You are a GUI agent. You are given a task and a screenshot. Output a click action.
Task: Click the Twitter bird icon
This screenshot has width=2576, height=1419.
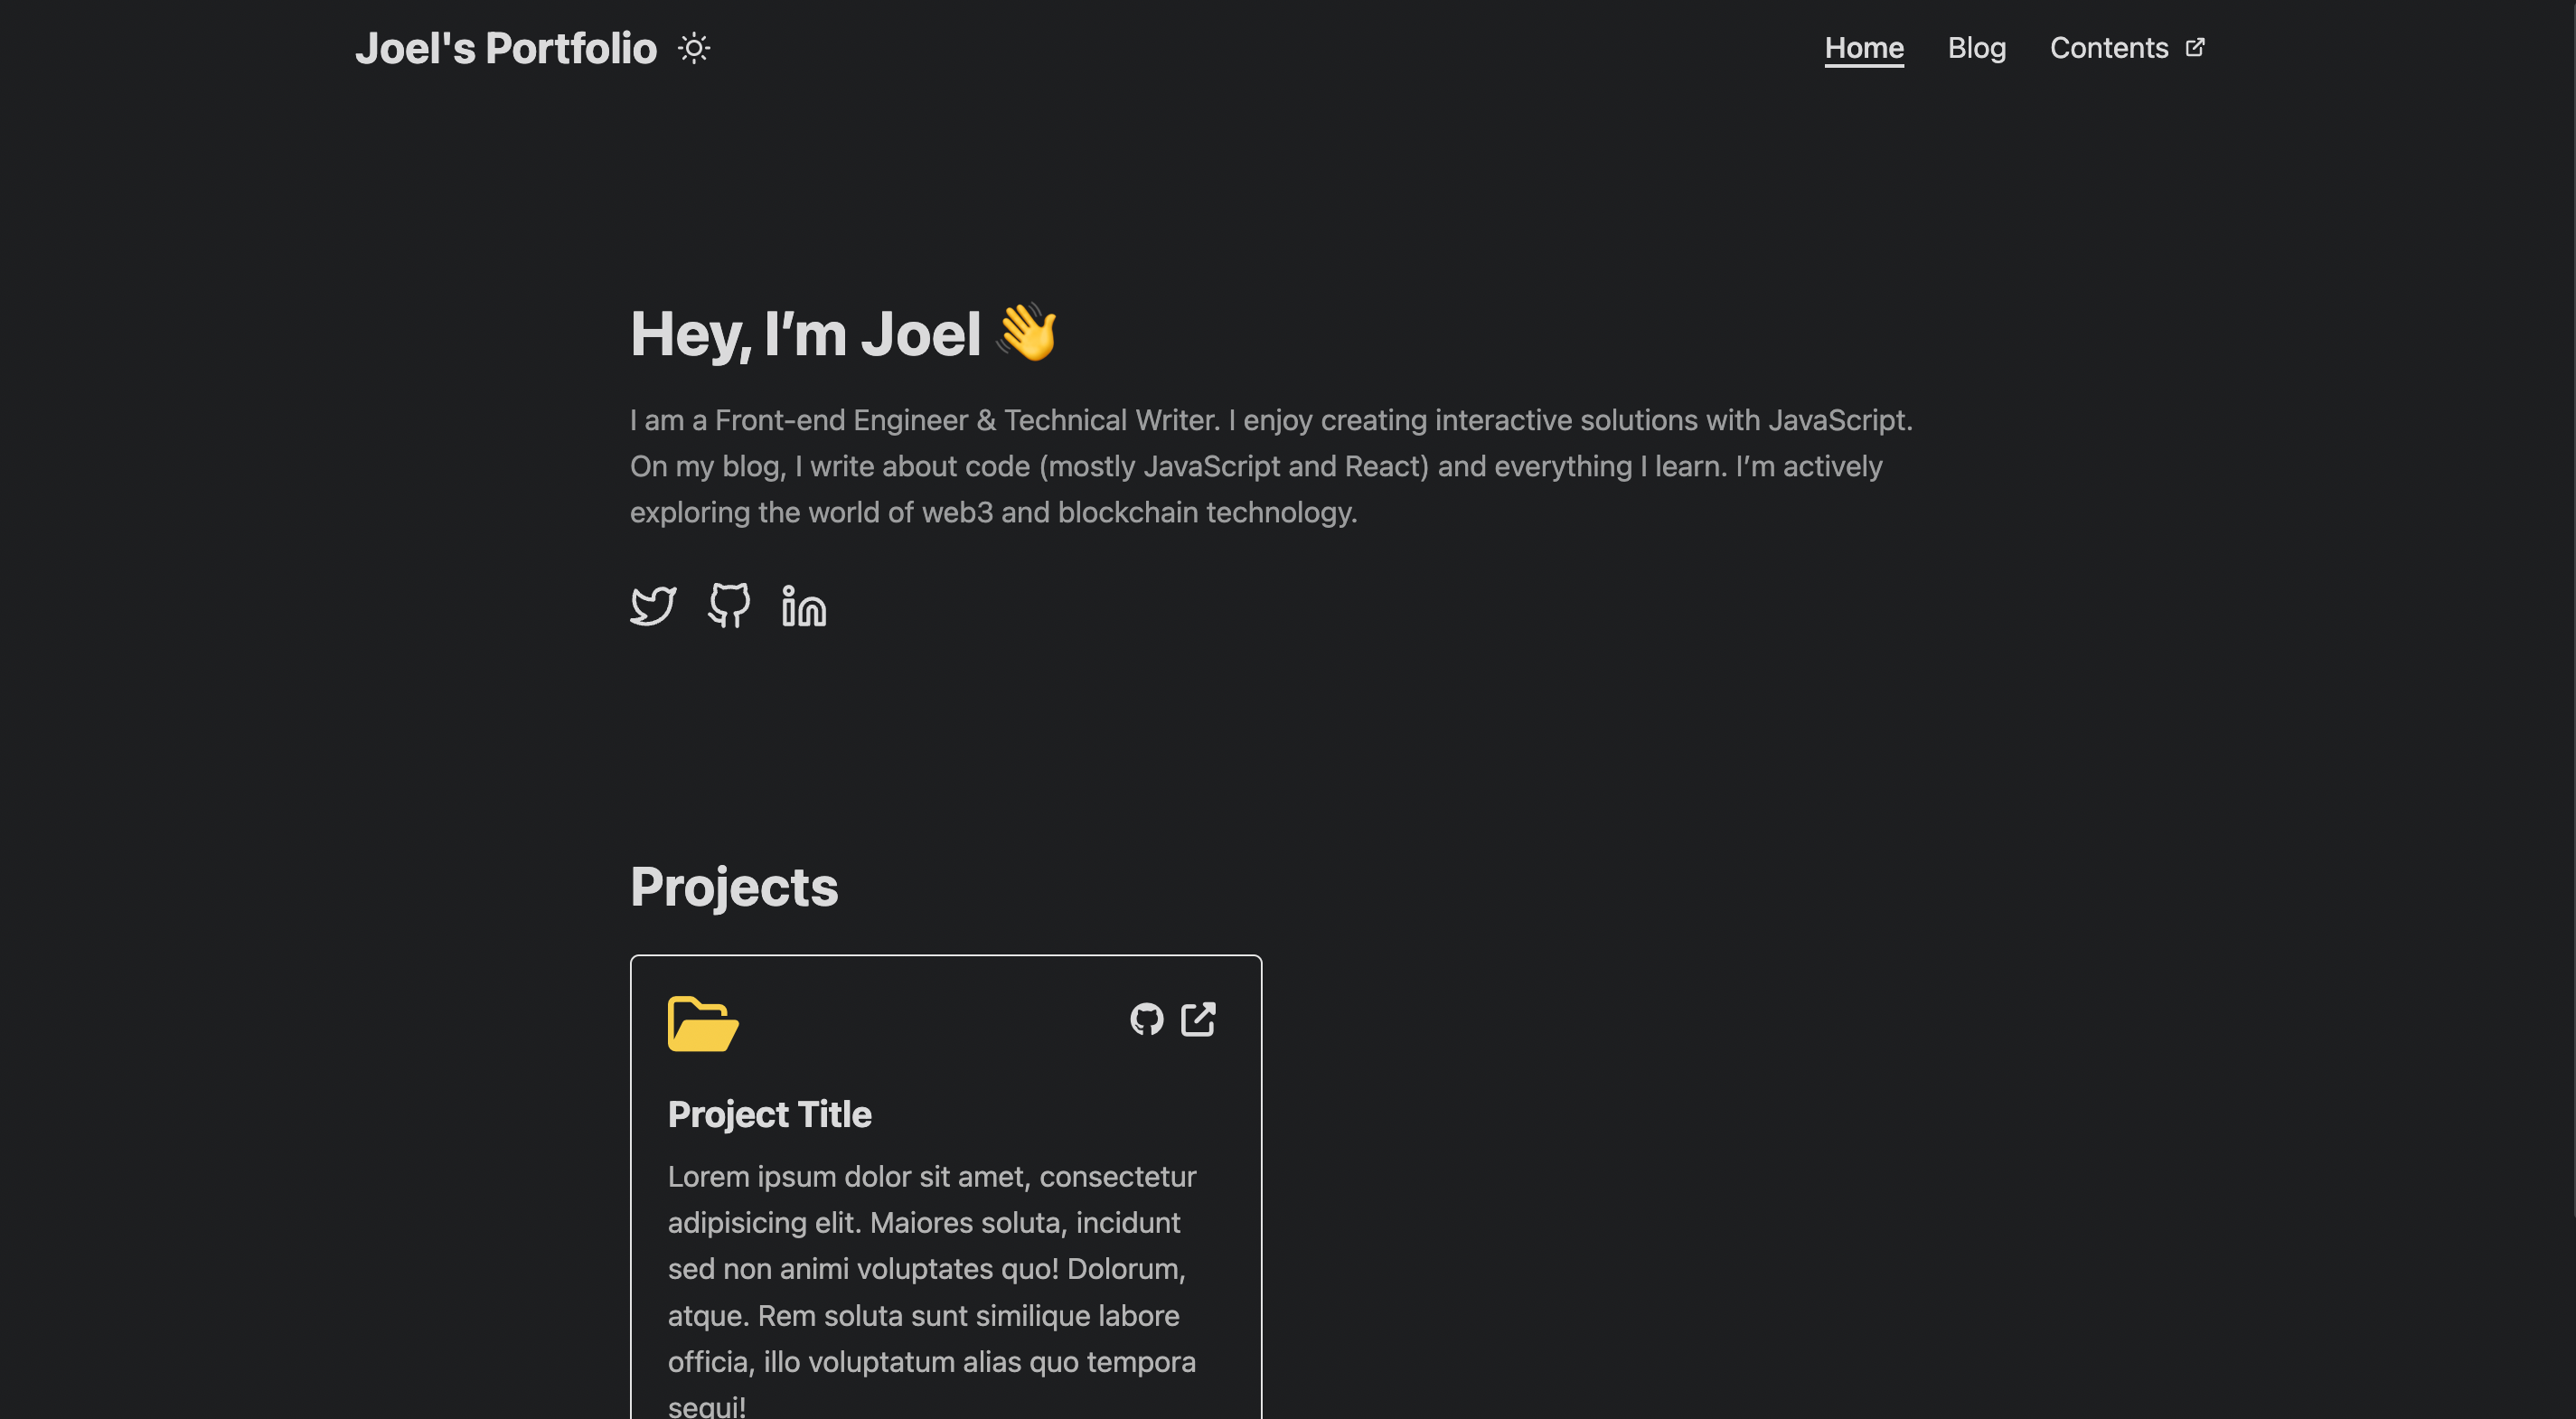point(652,605)
